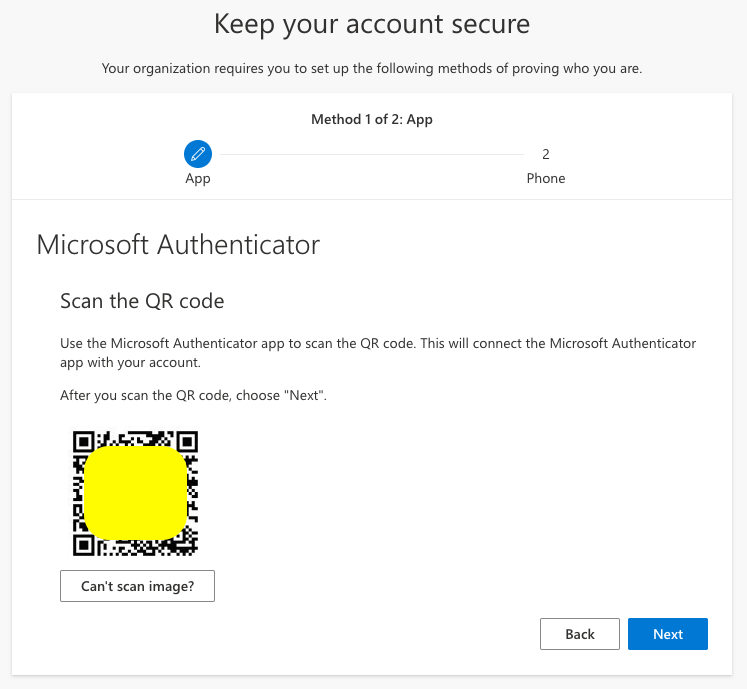Click the "Scan the QR code" heading
Viewport: 747px width, 689px height.
coord(142,301)
